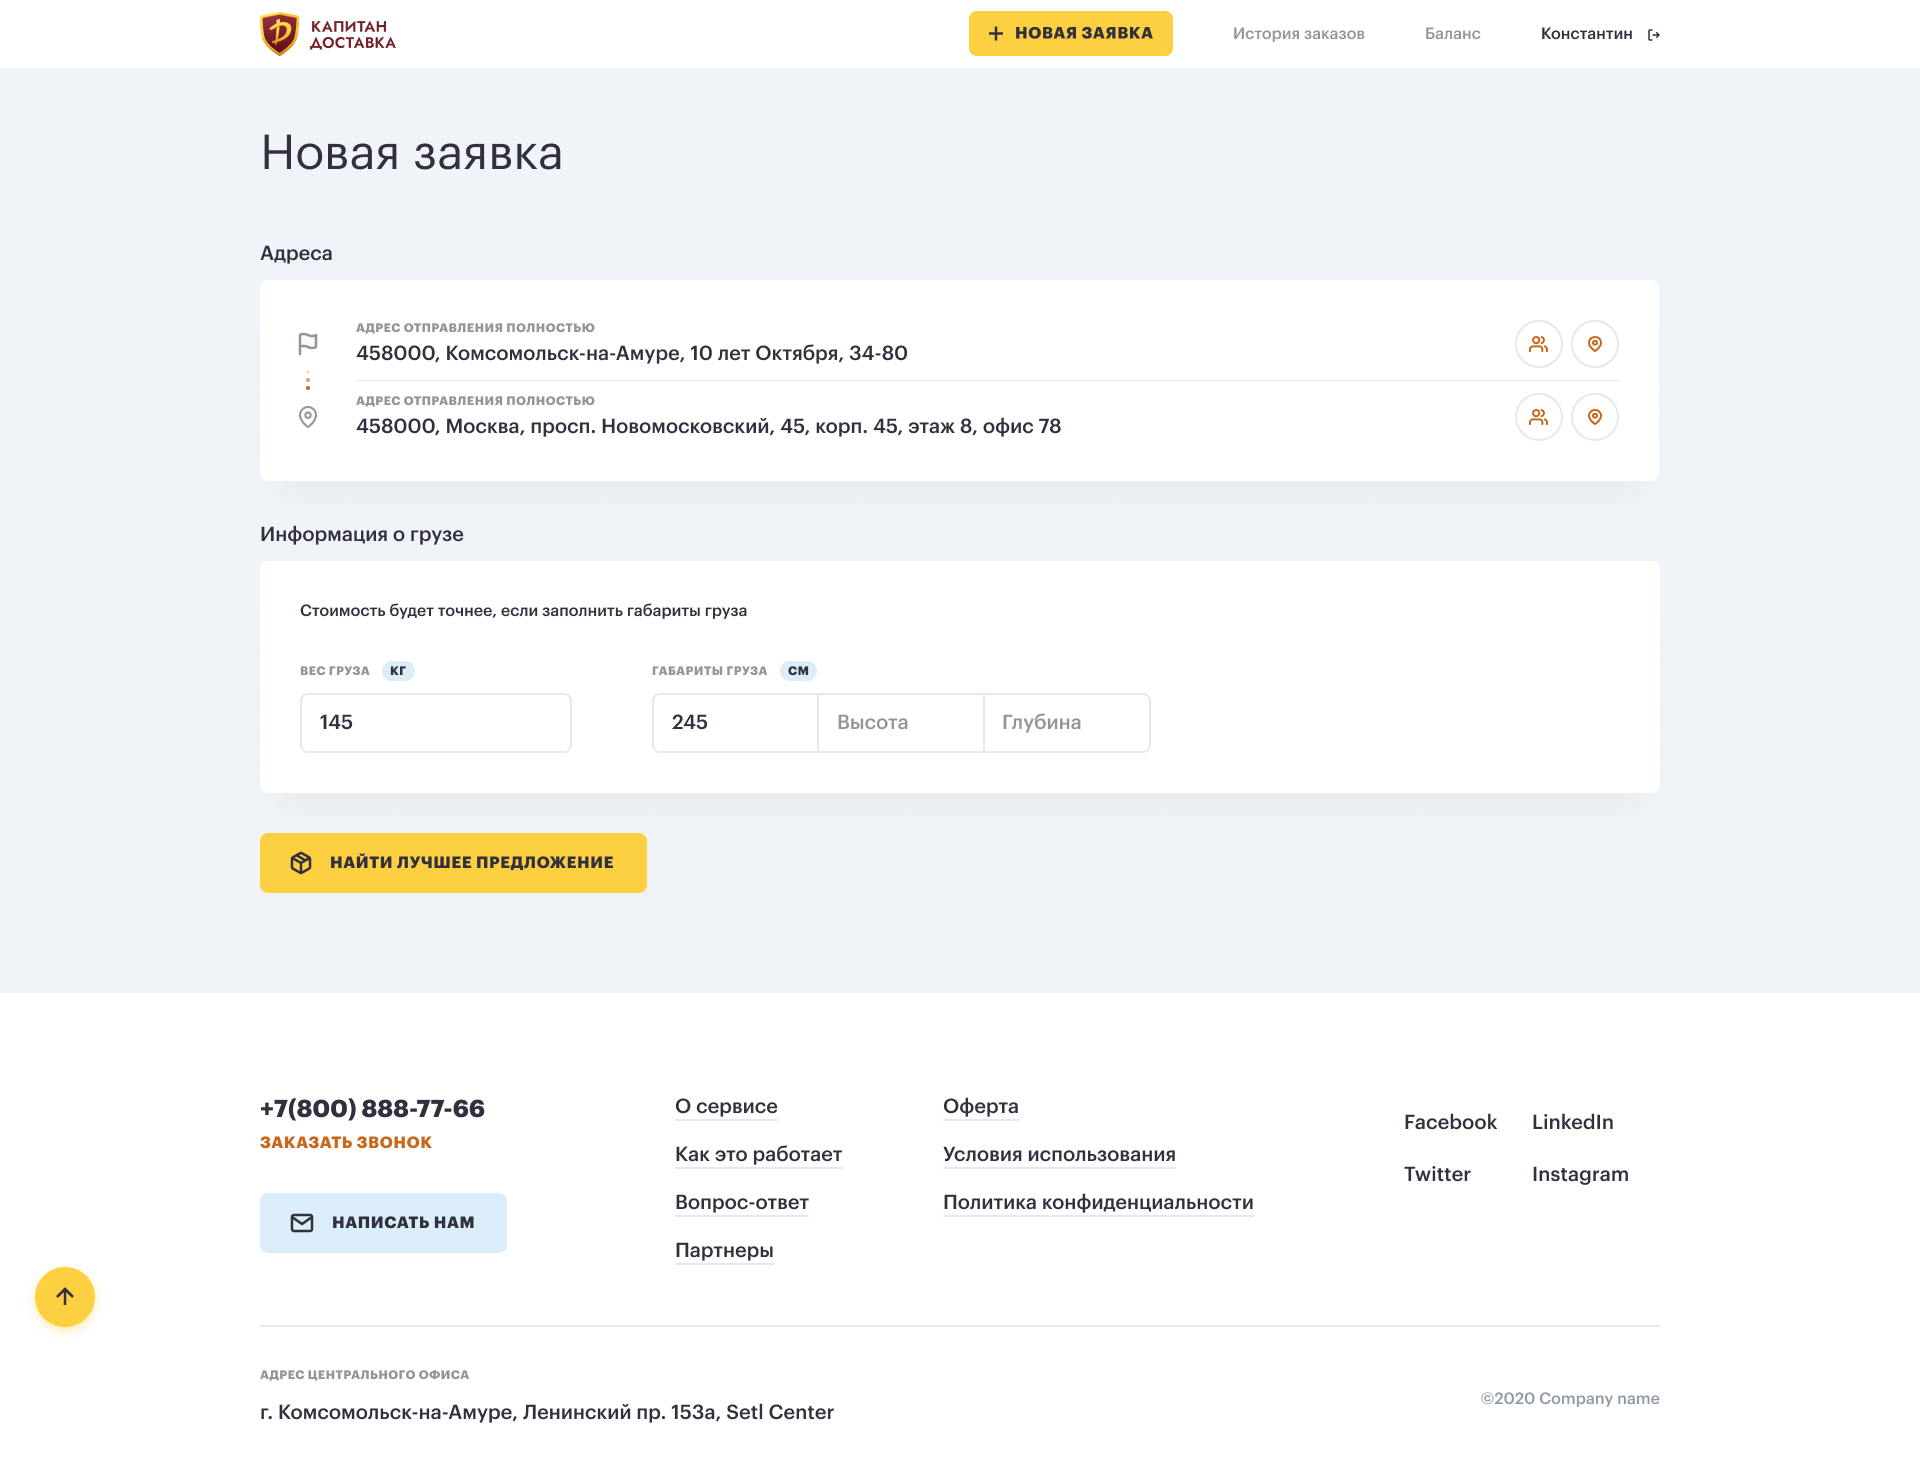Open История заказов in the top navigation

(1298, 34)
